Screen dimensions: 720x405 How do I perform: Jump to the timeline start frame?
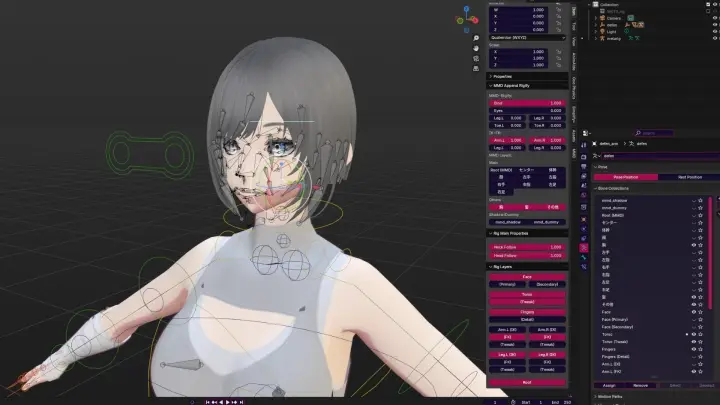[208, 402]
